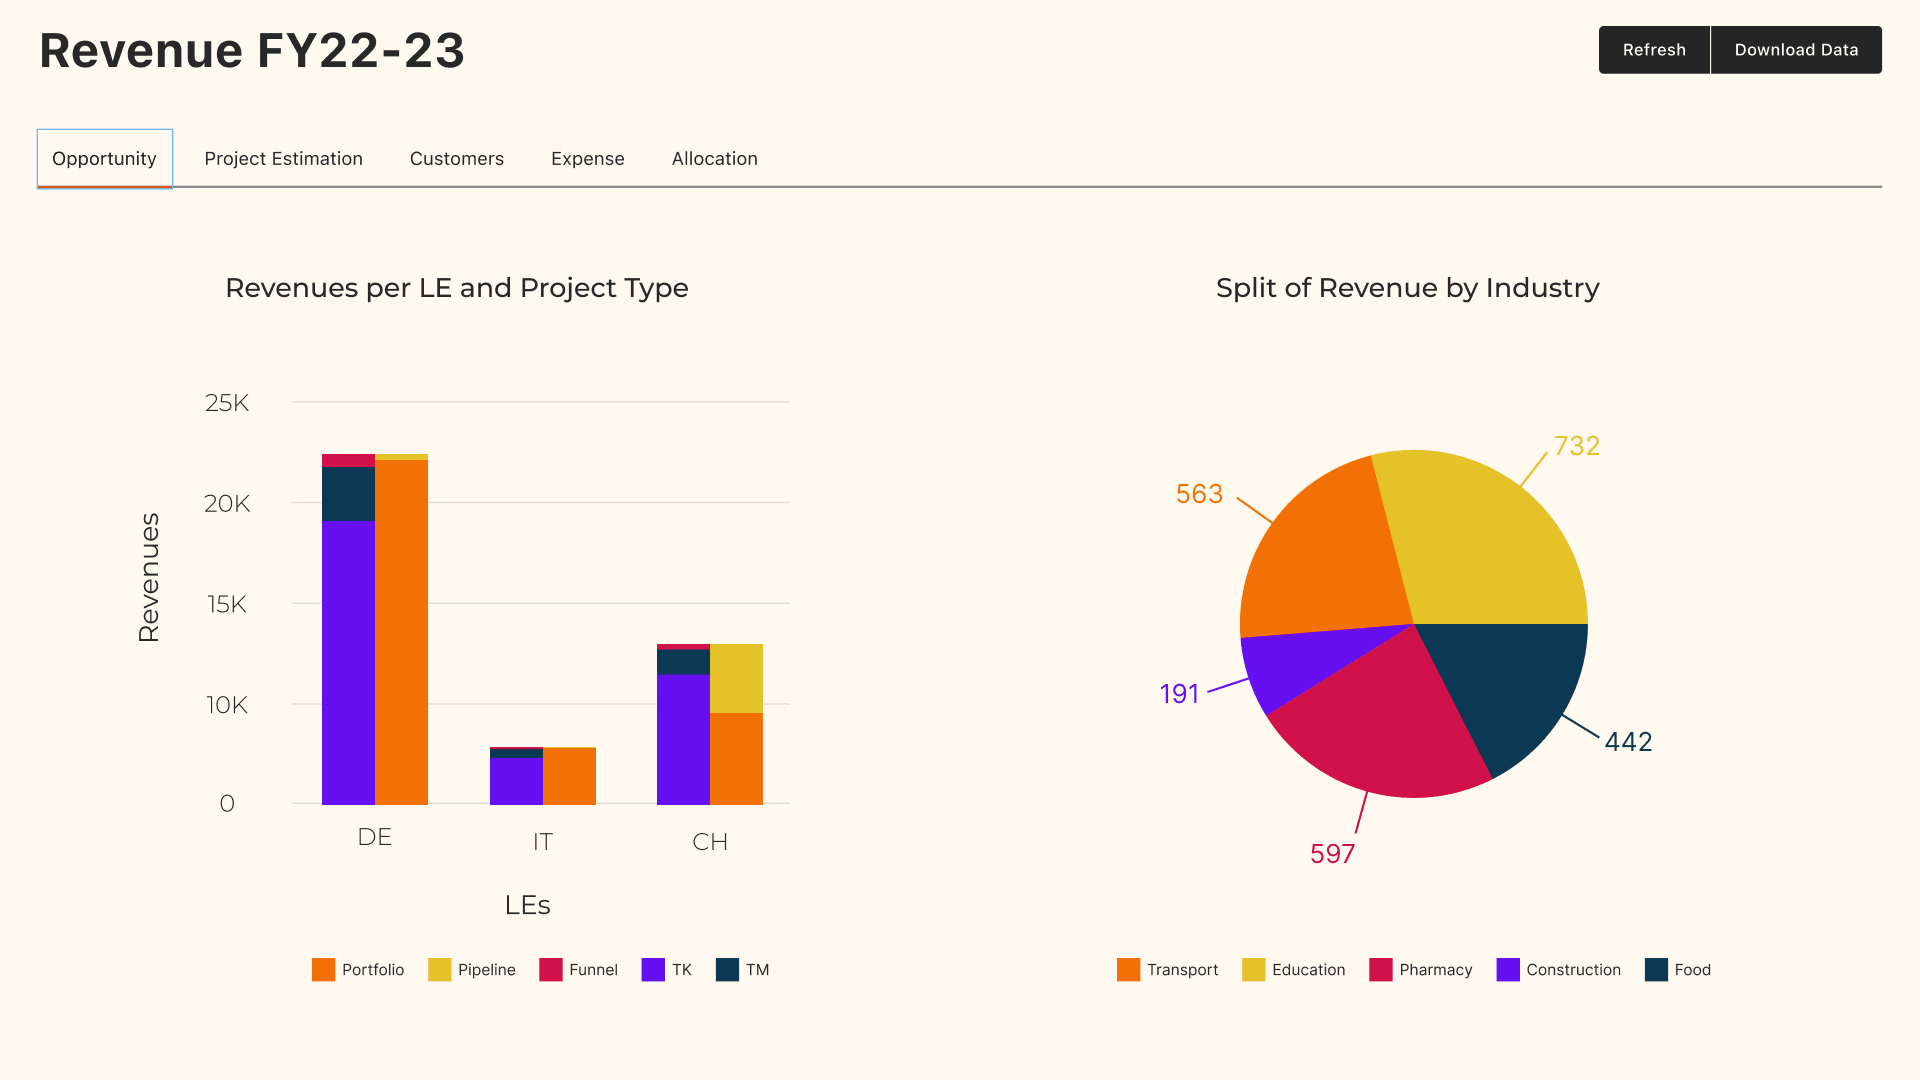Open the Customers tab

[456, 158]
